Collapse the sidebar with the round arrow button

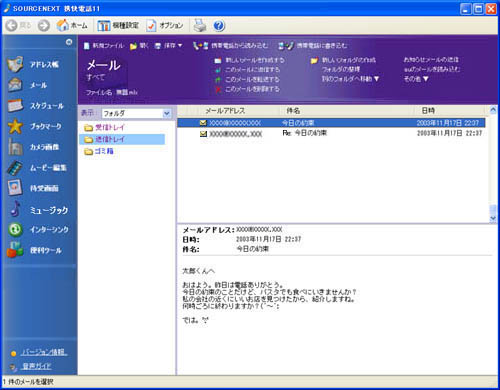69,42
